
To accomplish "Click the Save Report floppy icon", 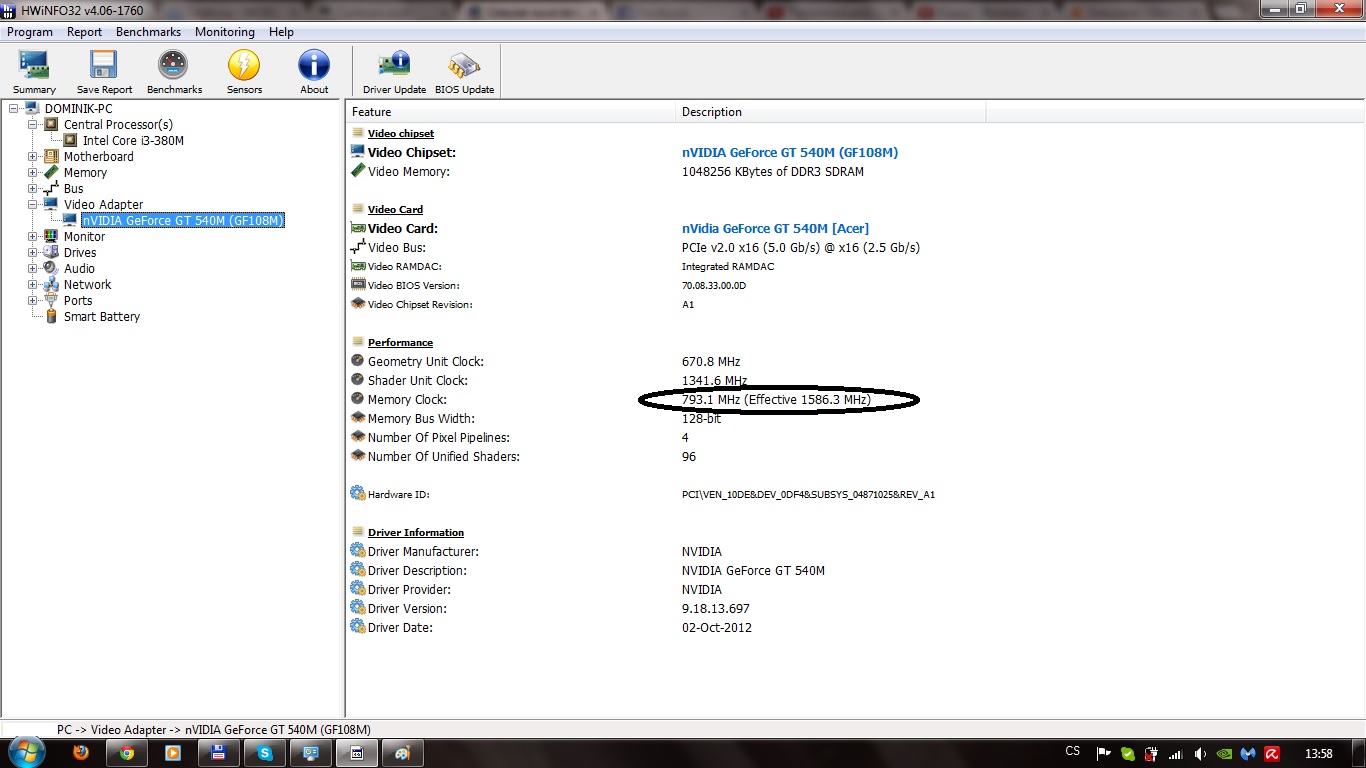I will (x=104, y=72).
